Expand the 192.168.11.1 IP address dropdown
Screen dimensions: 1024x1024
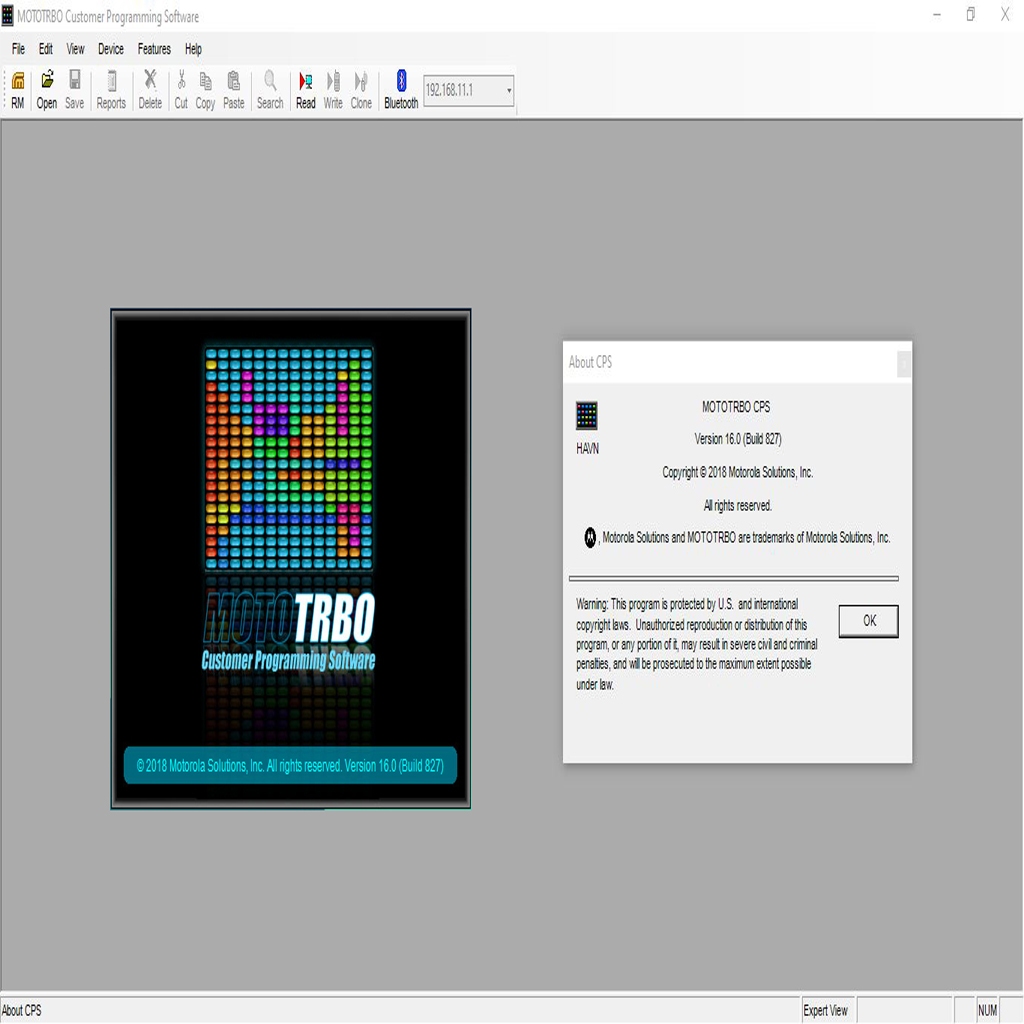click(509, 91)
